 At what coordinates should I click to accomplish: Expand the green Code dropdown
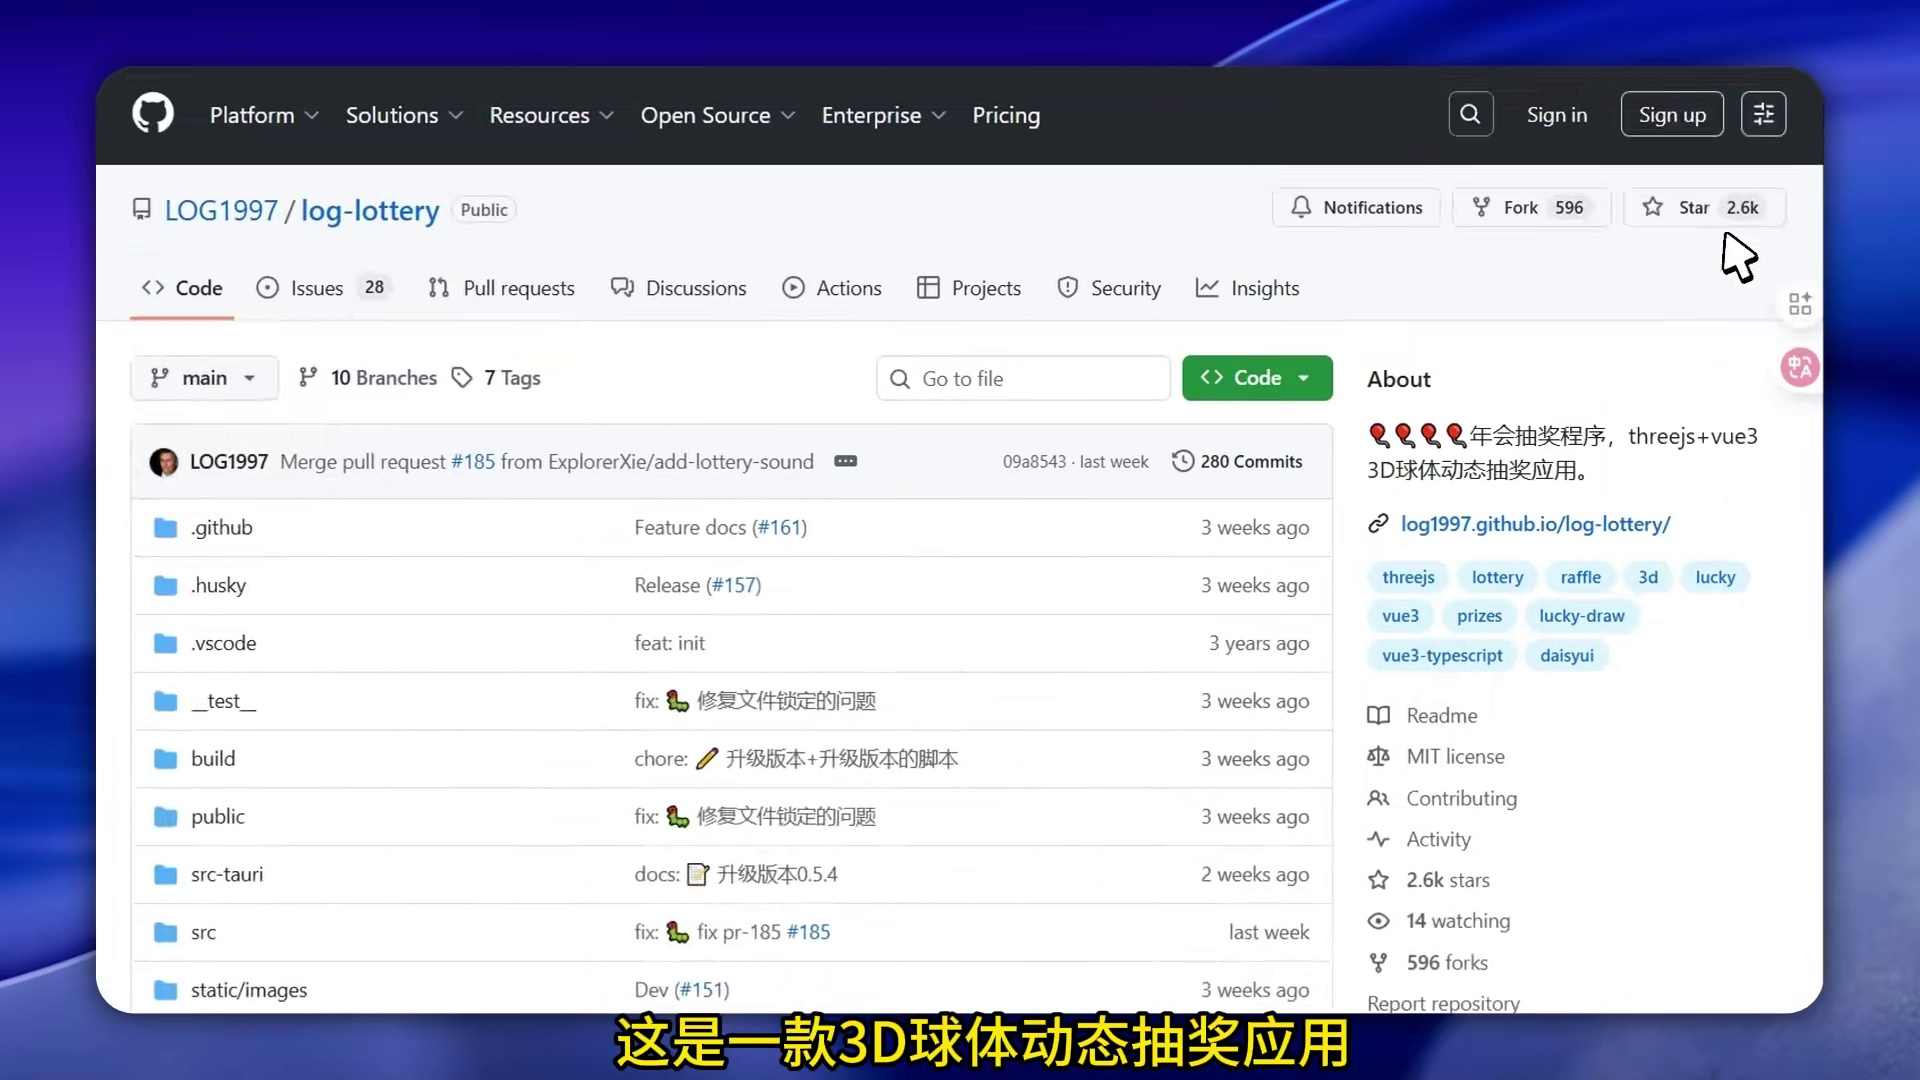click(1257, 378)
